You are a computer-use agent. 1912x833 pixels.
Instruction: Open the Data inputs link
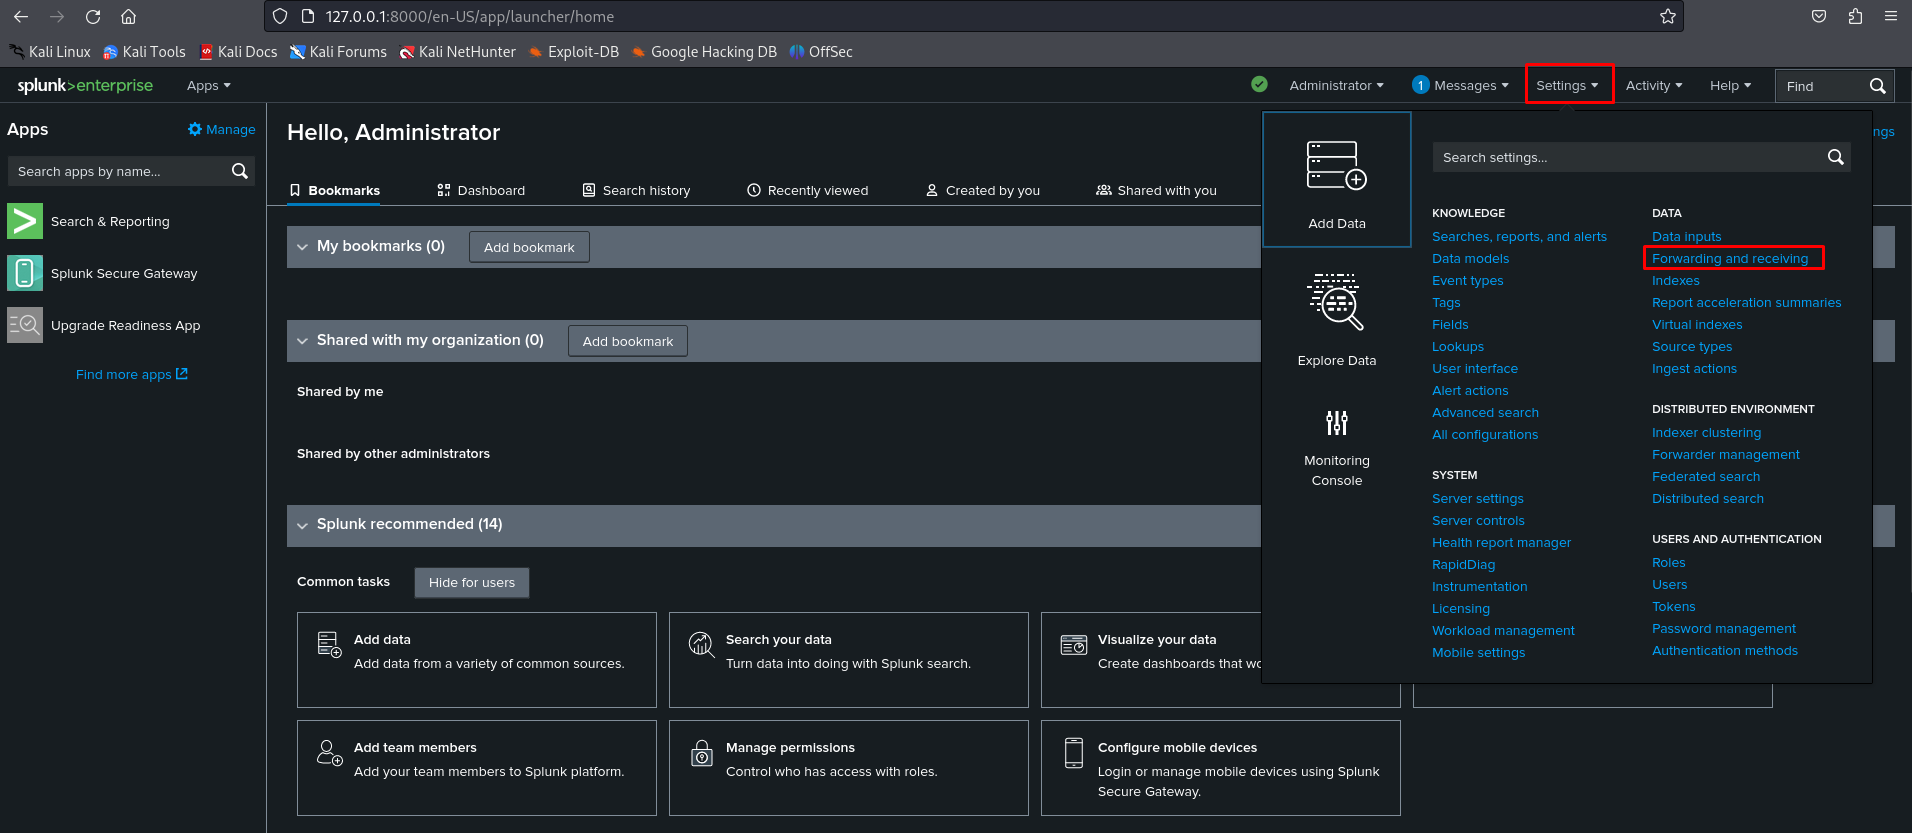pos(1686,236)
